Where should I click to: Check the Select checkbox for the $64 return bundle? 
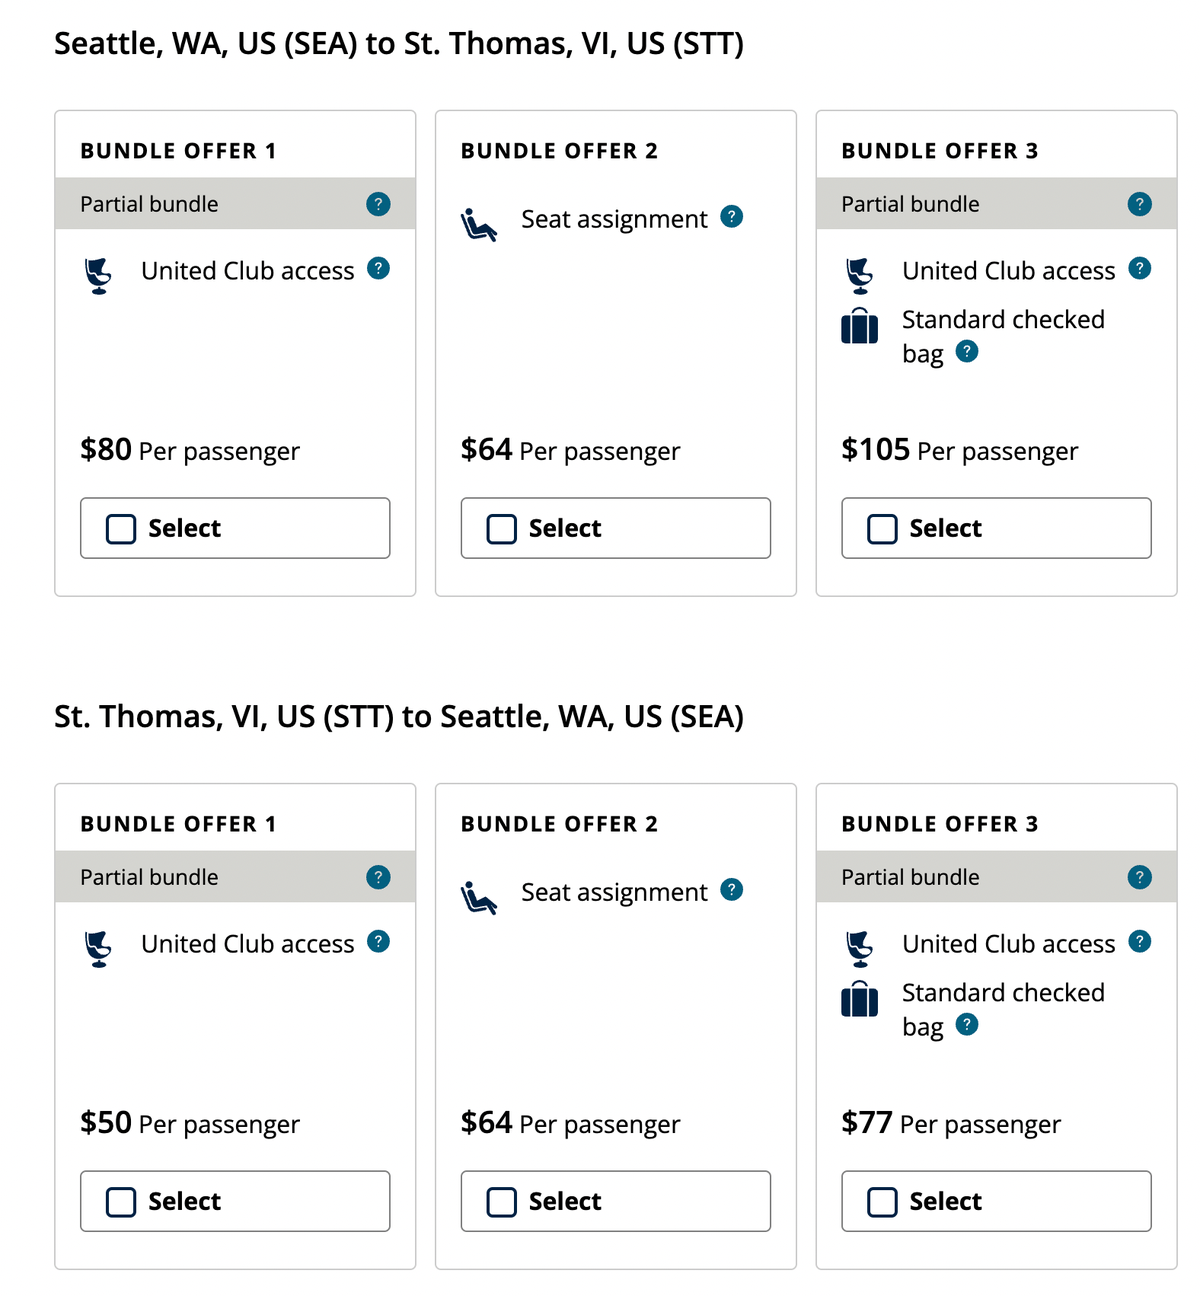point(500,1201)
